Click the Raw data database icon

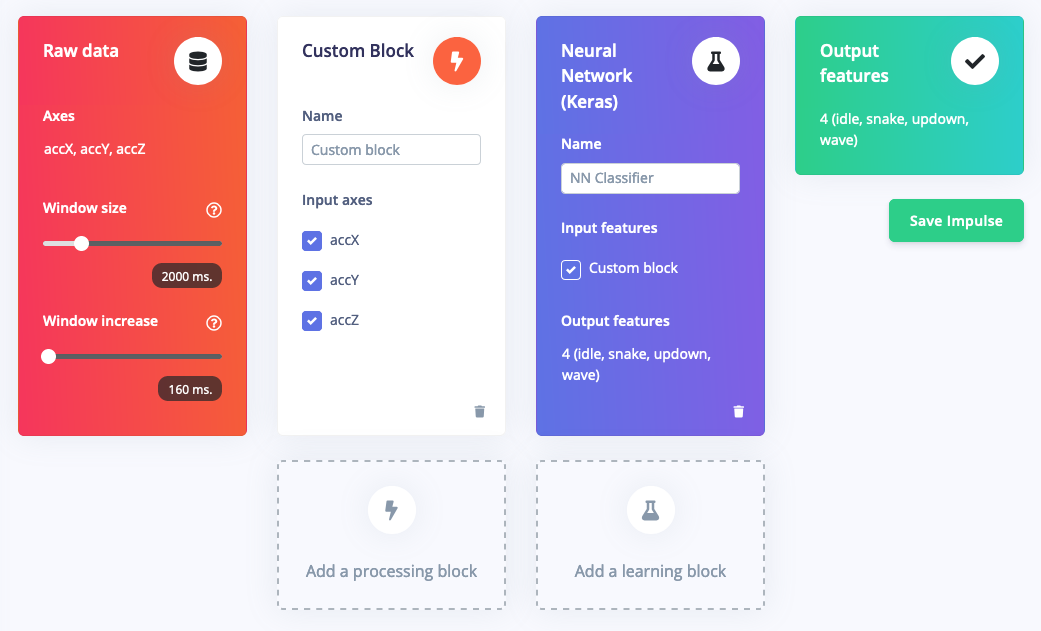click(198, 61)
